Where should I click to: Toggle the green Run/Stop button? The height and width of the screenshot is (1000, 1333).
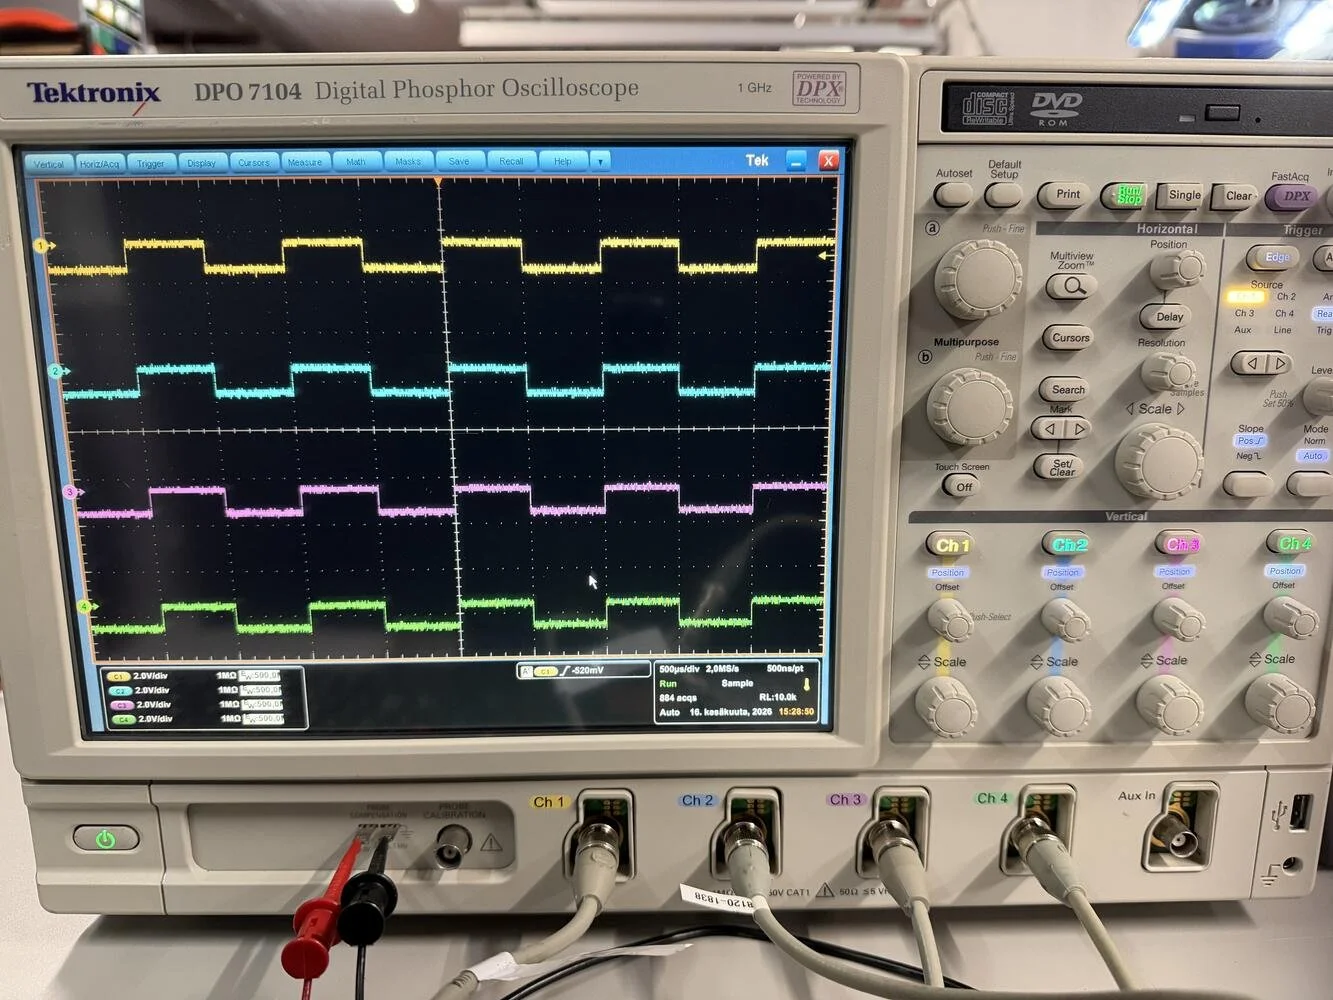1127,195
